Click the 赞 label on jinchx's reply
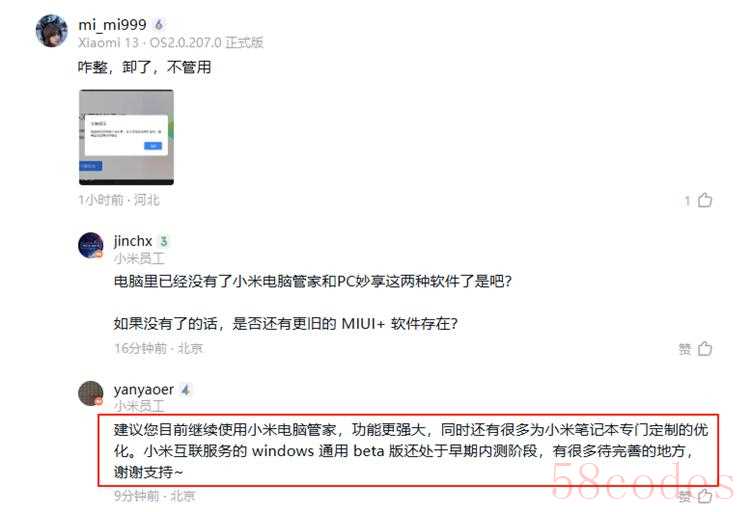The image size is (750, 512). pyautogui.click(x=685, y=349)
